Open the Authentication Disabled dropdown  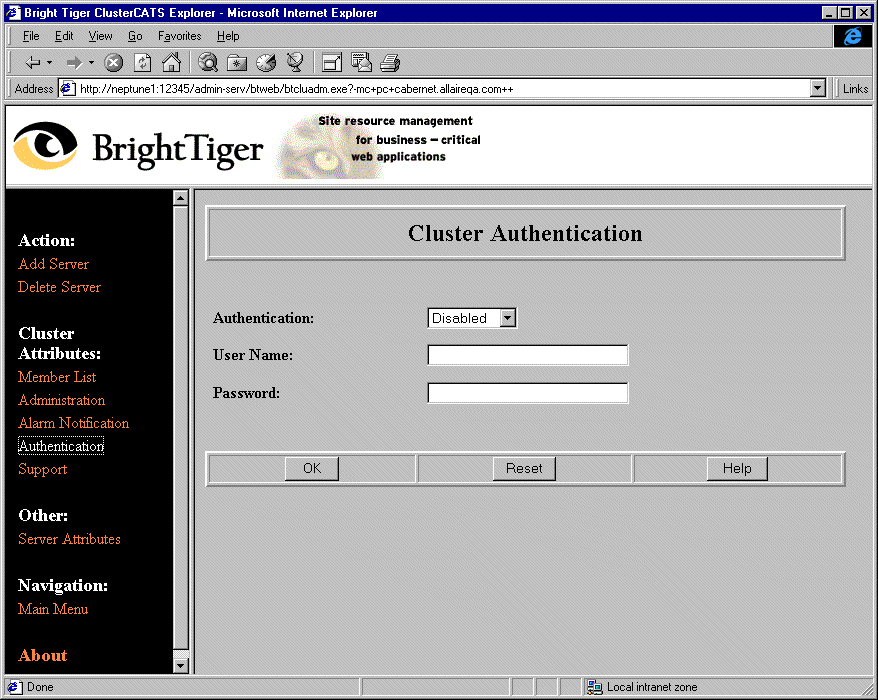point(507,318)
